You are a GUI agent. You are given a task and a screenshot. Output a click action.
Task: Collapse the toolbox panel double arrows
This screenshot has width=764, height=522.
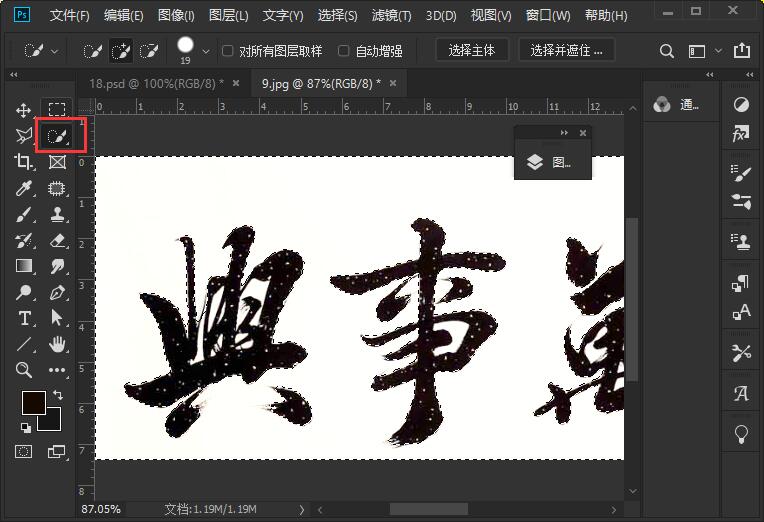[14, 75]
